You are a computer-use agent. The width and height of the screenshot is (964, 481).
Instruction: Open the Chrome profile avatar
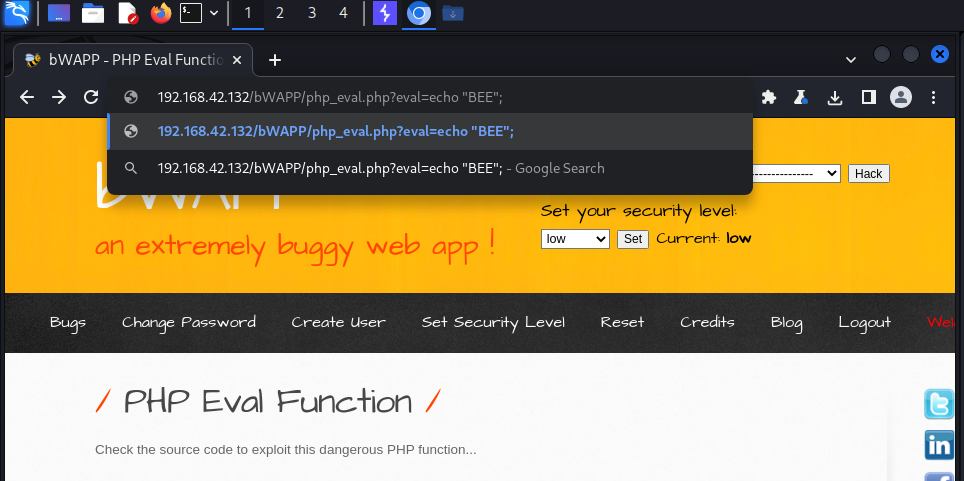point(901,97)
